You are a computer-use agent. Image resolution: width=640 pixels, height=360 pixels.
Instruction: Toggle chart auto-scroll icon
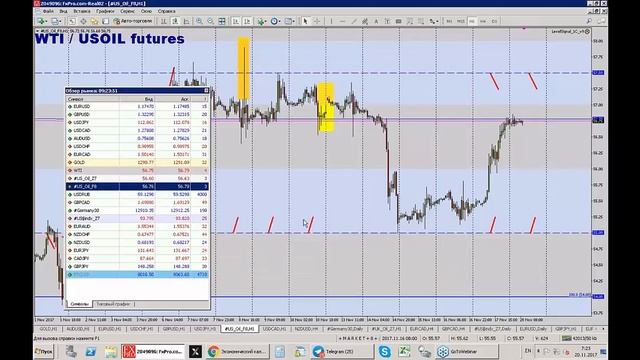click(236, 21)
